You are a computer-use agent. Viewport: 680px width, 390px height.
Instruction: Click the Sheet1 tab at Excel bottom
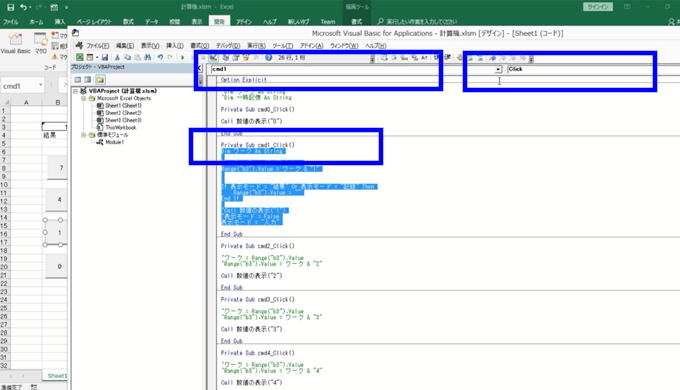click(x=56, y=376)
